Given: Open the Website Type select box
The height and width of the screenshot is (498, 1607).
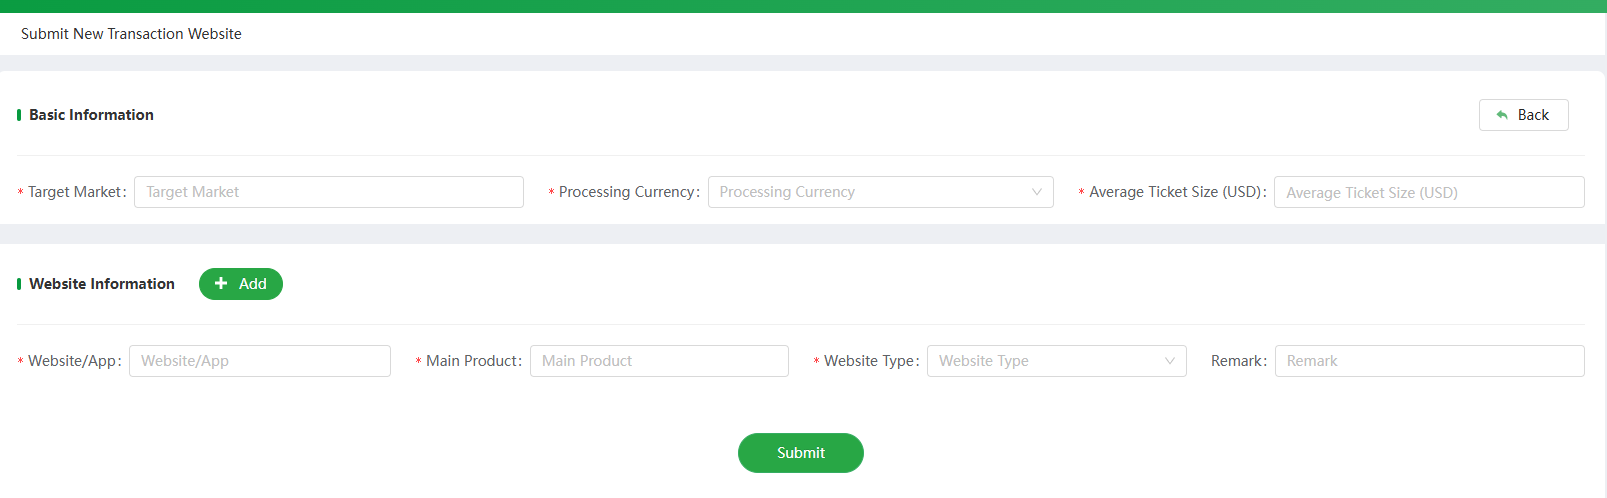Looking at the screenshot, I should click(x=1057, y=361).
